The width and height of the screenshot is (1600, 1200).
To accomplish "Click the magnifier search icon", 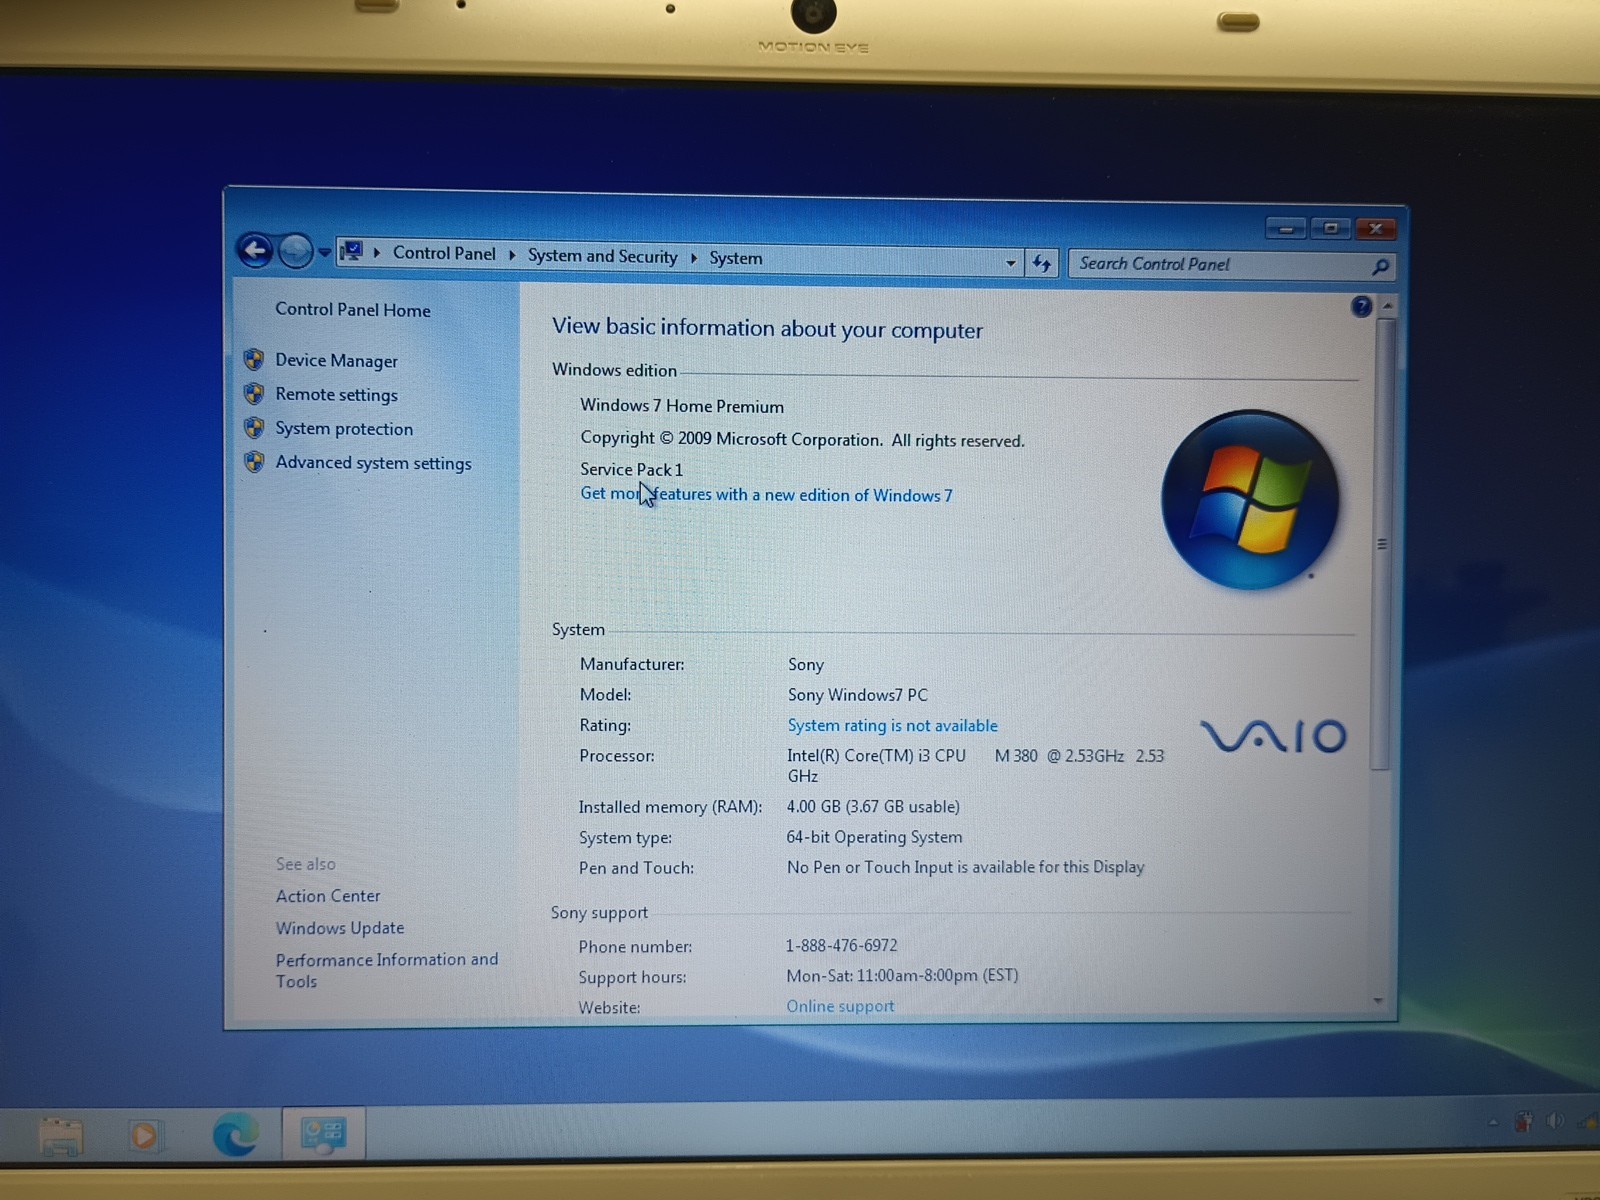I will (x=1380, y=267).
